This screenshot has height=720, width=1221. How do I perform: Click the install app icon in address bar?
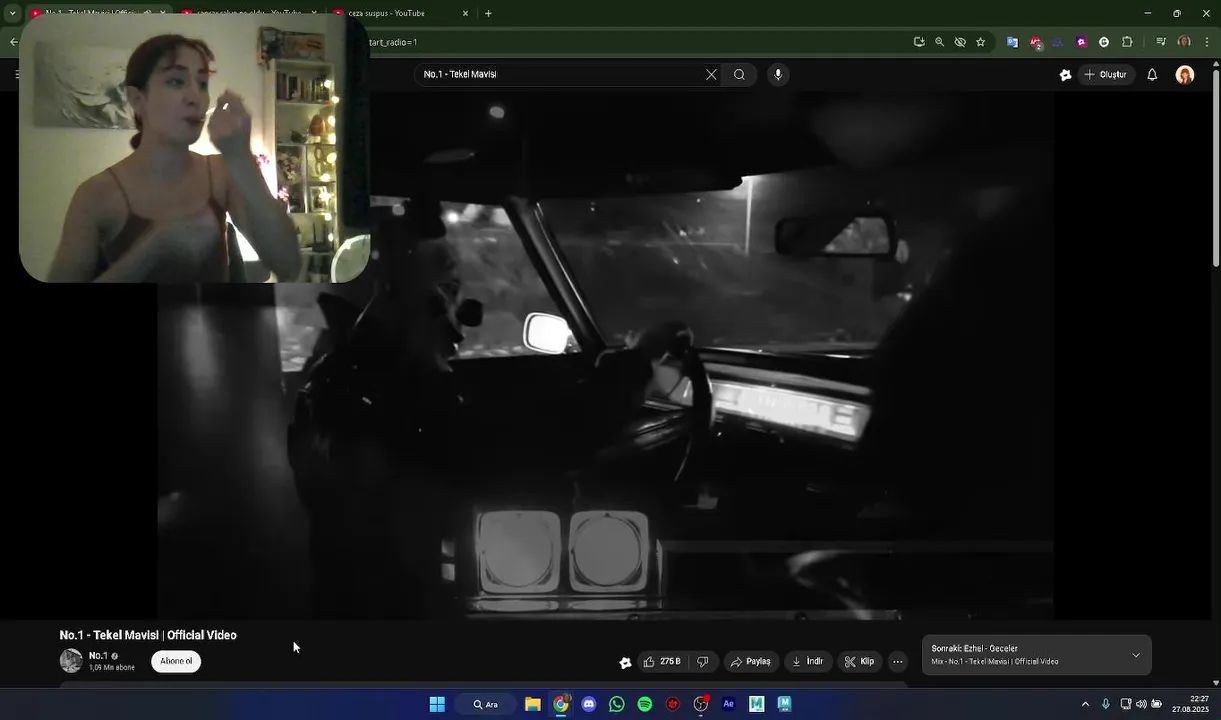(919, 42)
